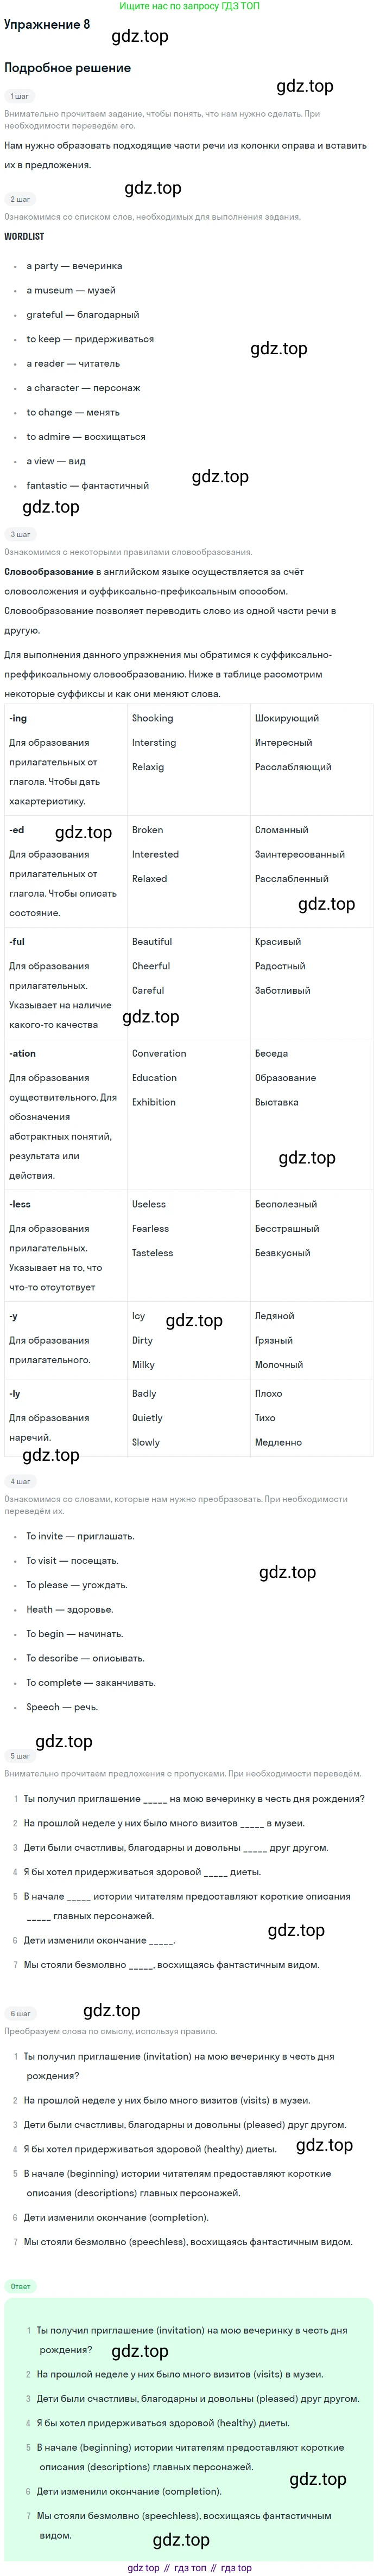Click the 'a party — вечеринка' list item

pyautogui.click(x=74, y=266)
